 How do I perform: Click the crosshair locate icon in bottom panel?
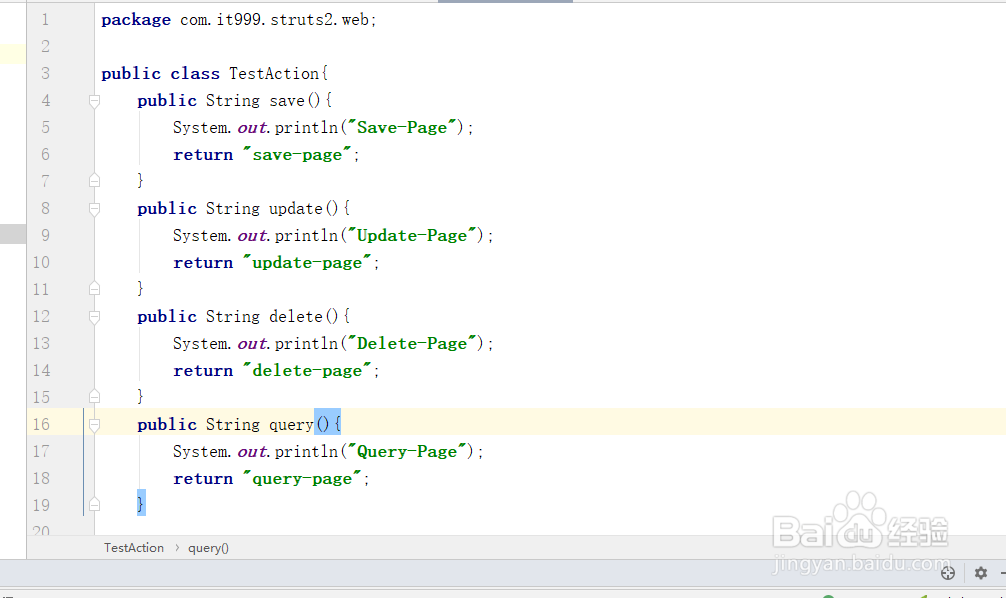click(x=948, y=573)
